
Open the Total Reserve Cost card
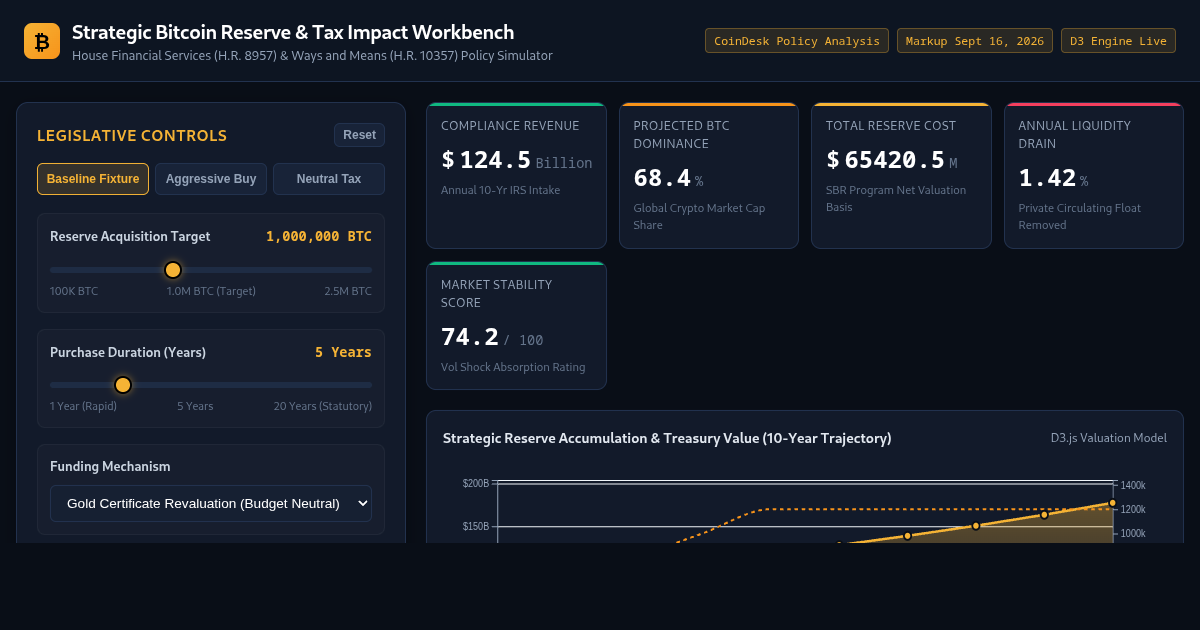901,175
